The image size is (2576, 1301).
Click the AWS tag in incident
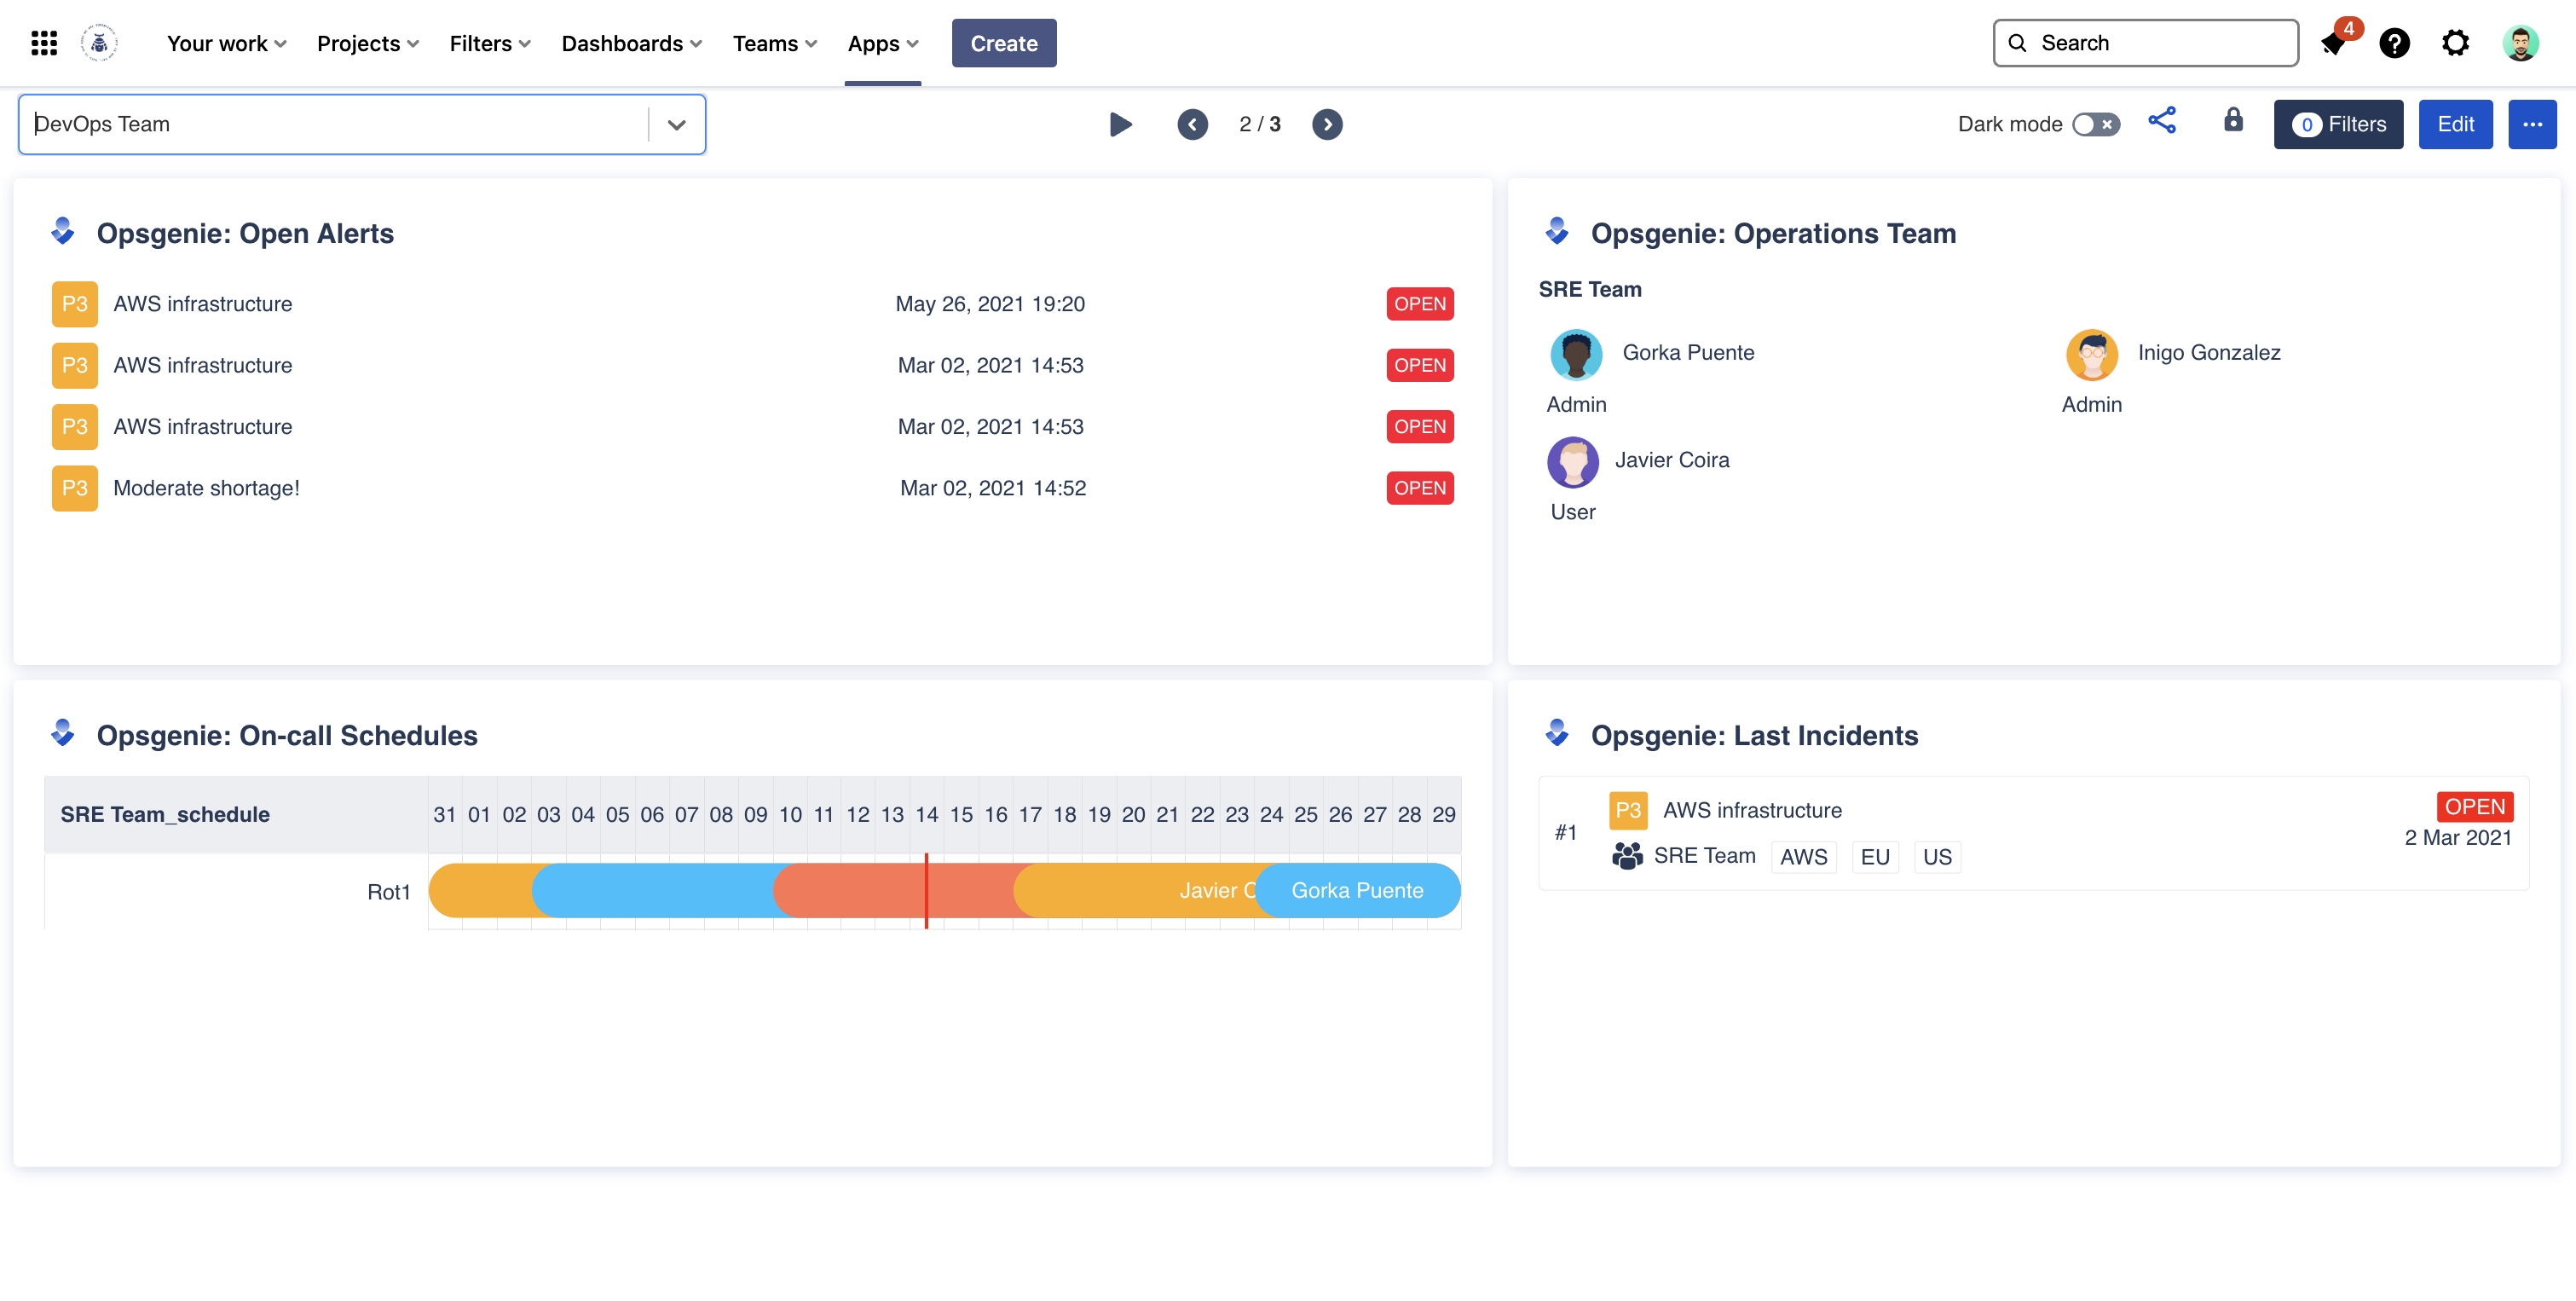pyautogui.click(x=1803, y=857)
